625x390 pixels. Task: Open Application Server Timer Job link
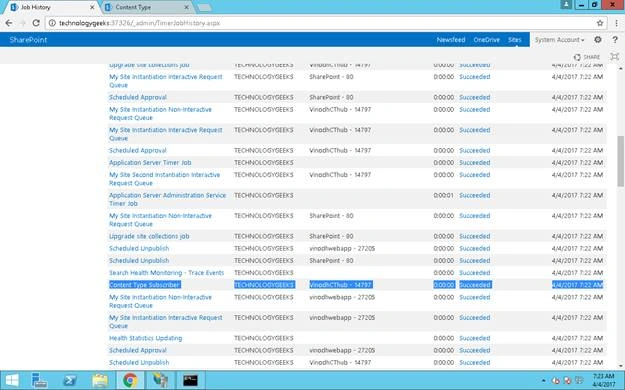(150, 163)
